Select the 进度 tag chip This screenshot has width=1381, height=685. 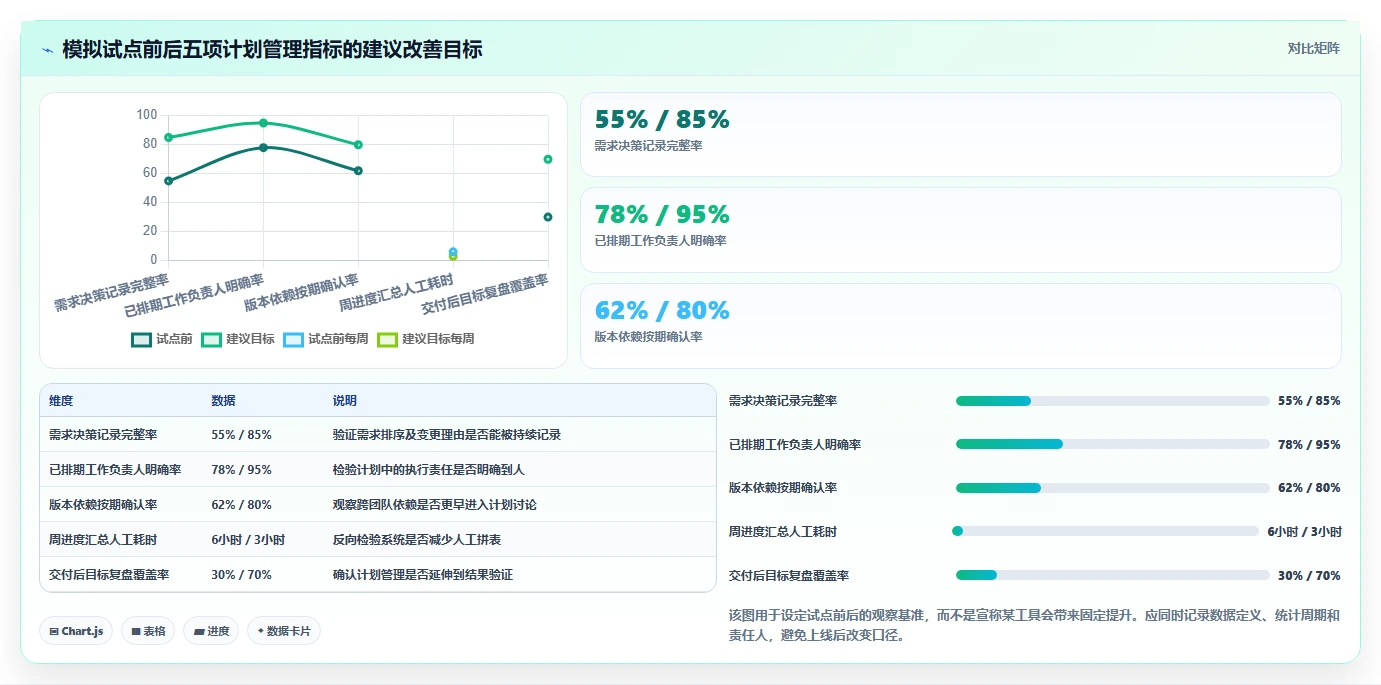(211, 631)
